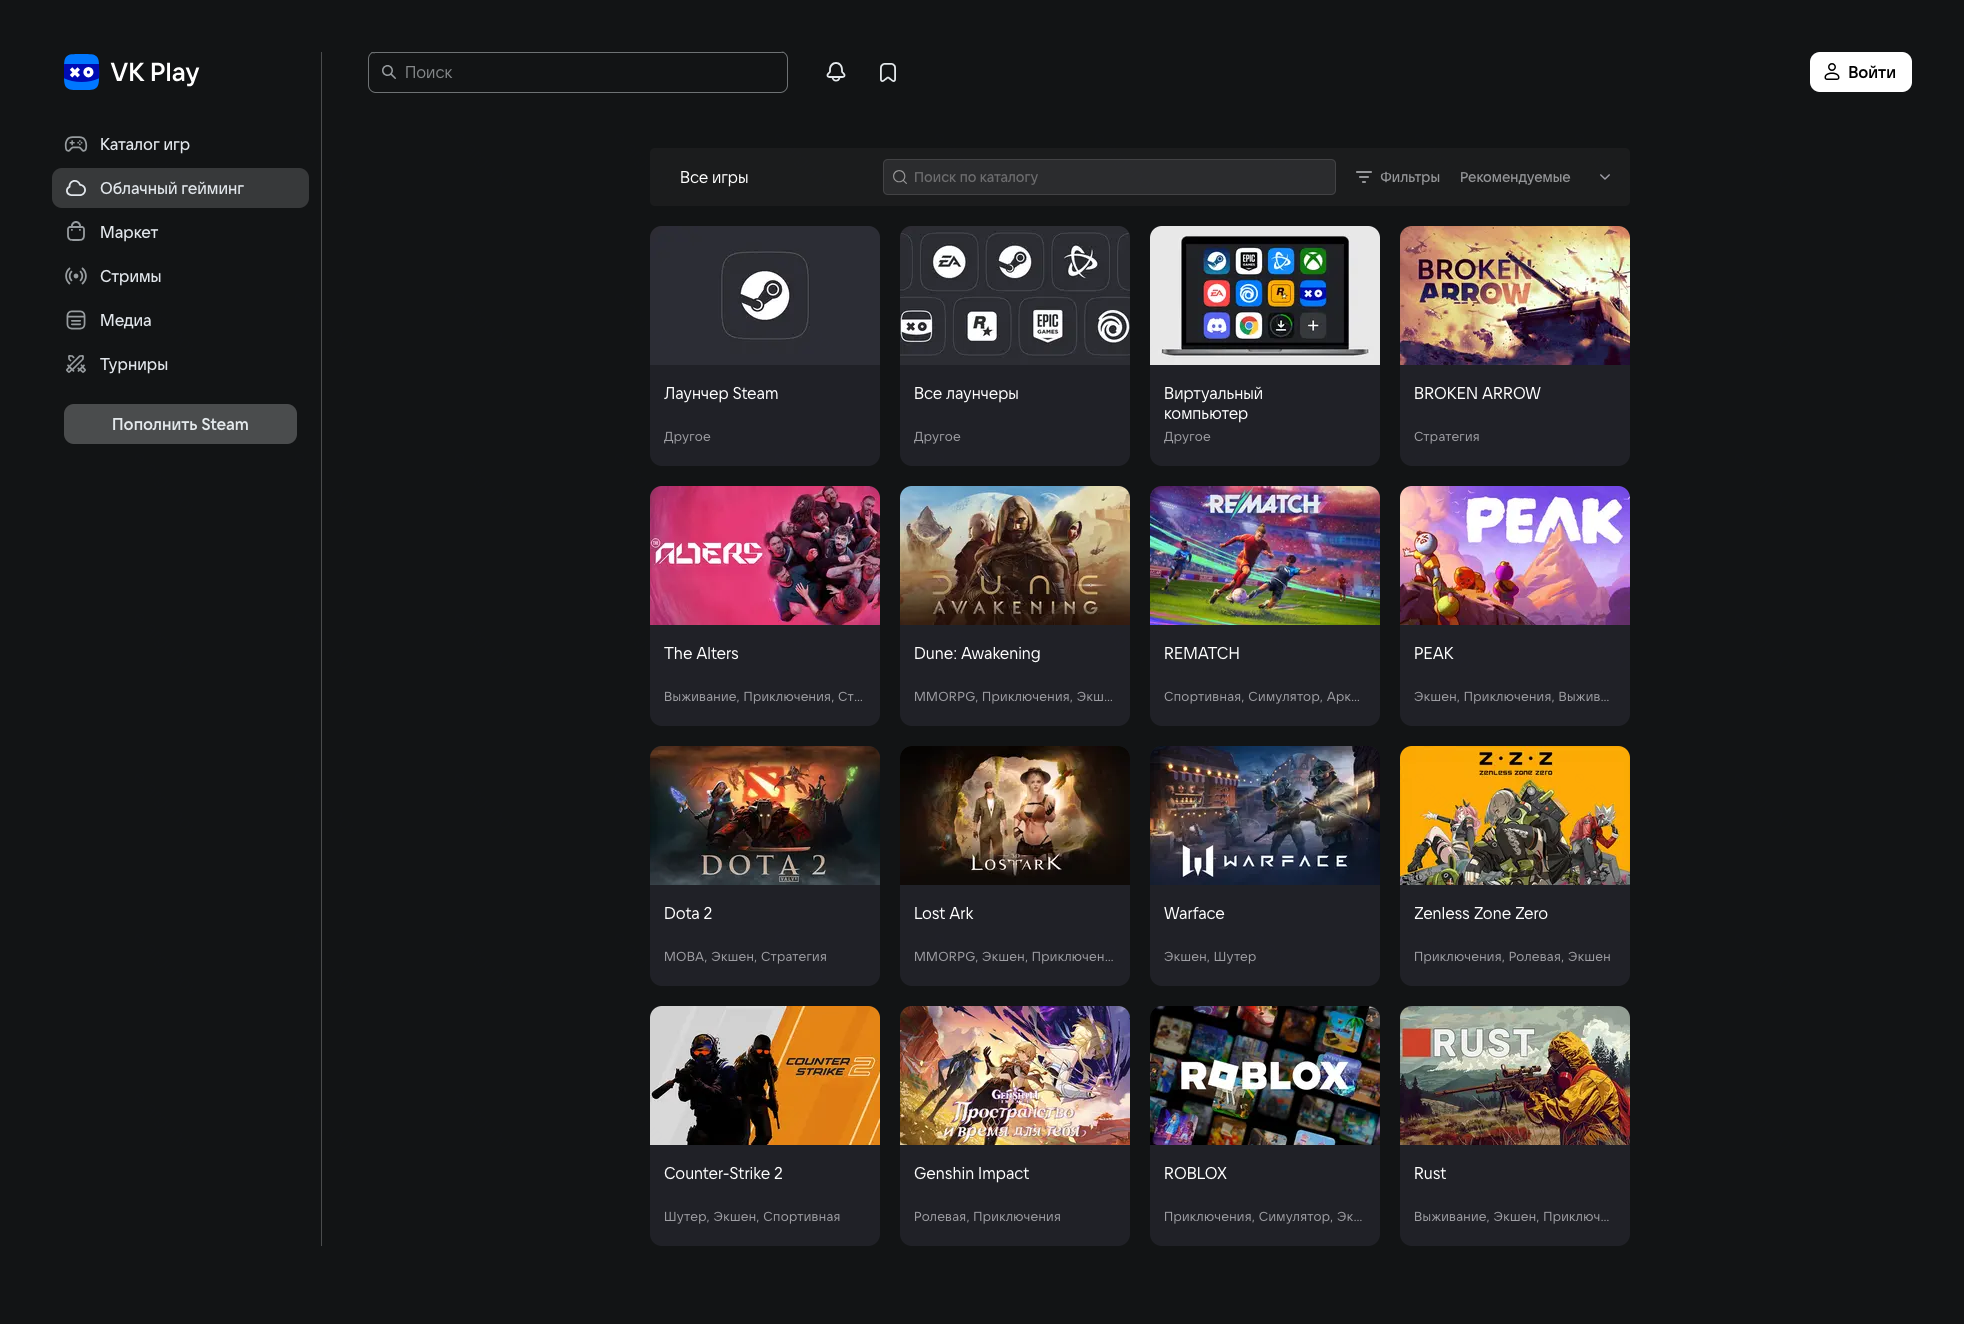Click the VK Play logo icon
1964x1324 pixels.
(81, 72)
